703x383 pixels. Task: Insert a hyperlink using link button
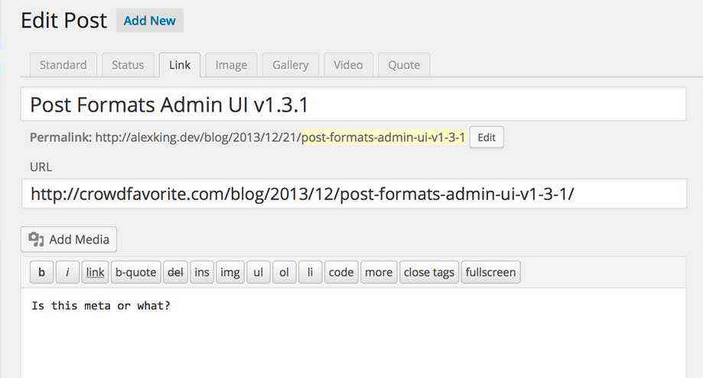[95, 272]
